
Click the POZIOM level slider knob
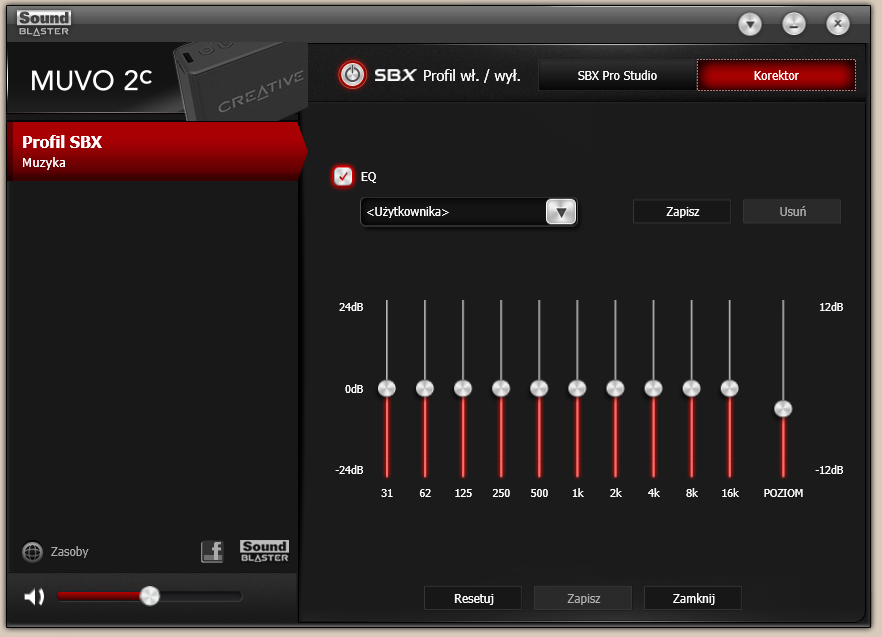tap(783, 409)
